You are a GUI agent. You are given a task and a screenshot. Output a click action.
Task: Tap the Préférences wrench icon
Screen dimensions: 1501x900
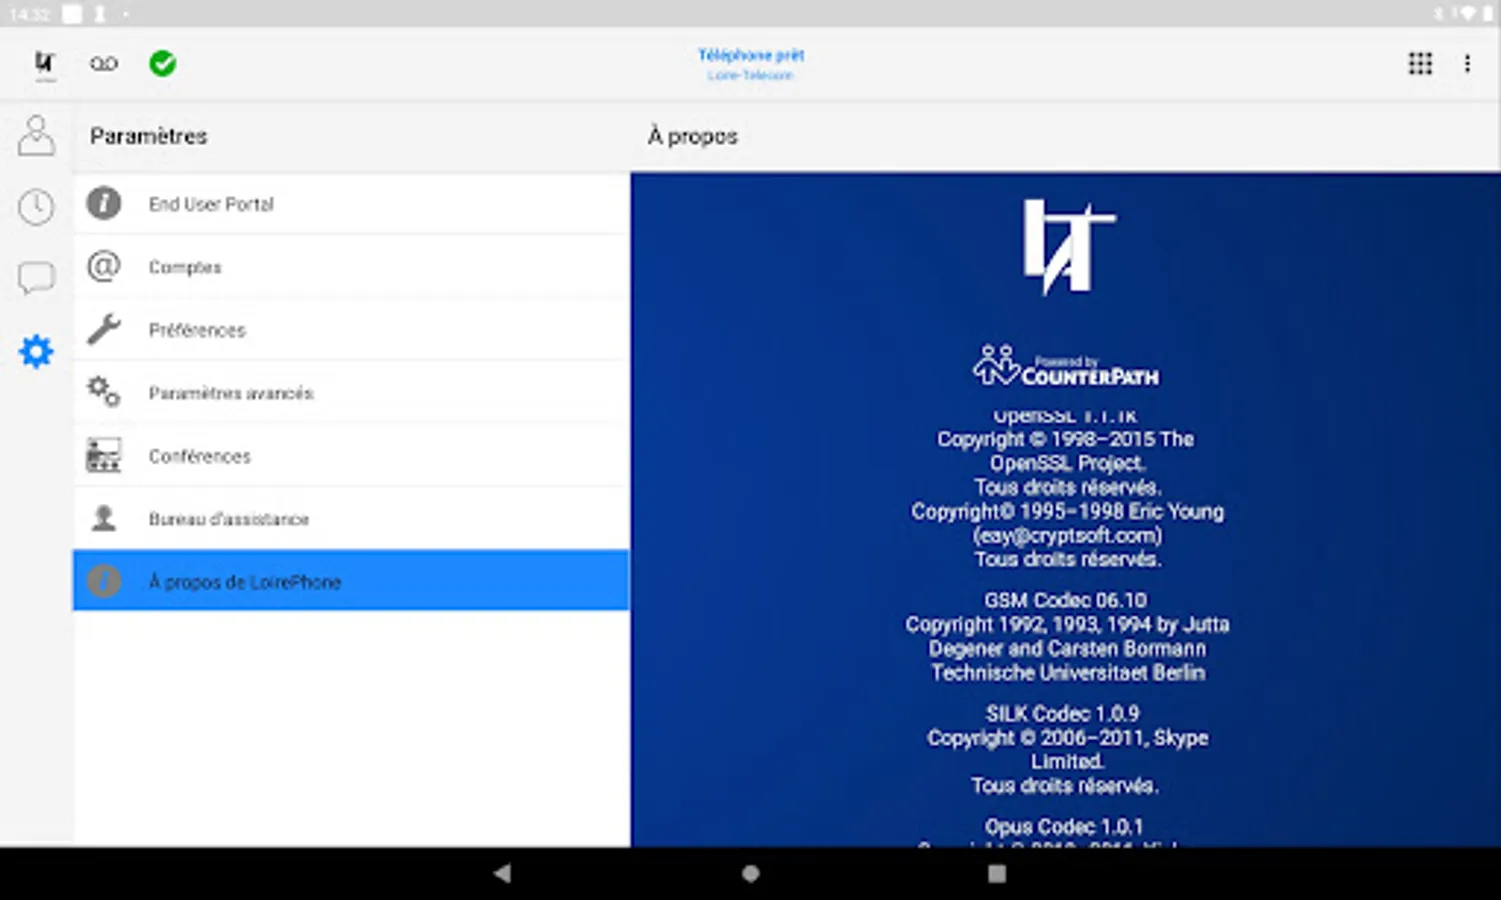point(104,329)
